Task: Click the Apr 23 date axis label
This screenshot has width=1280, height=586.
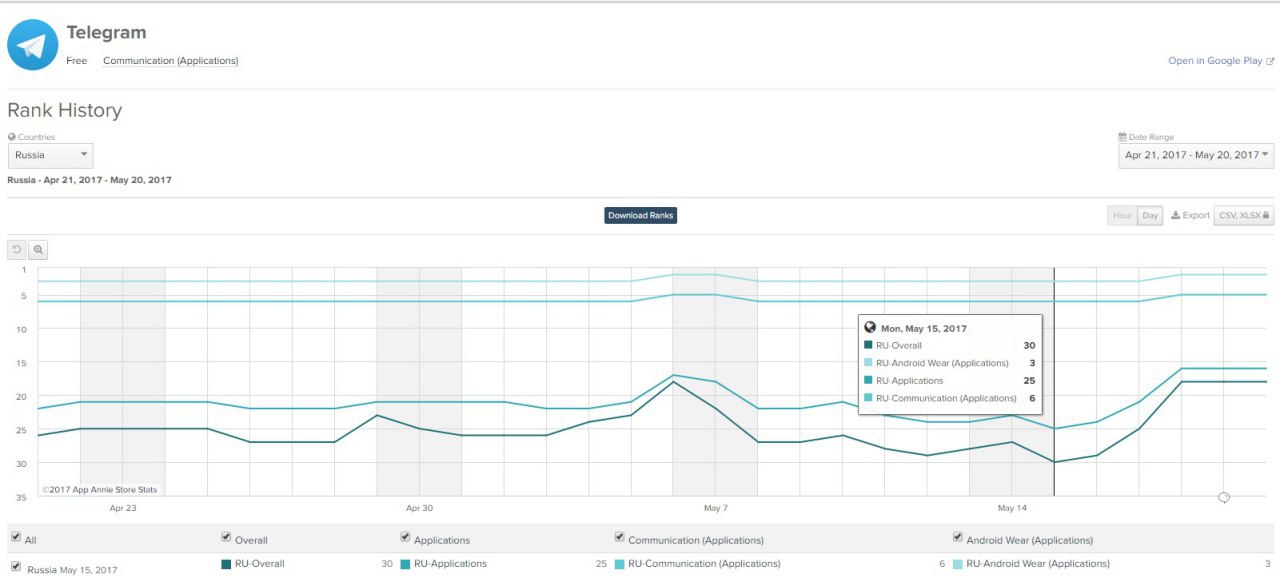Action: tap(123, 508)
